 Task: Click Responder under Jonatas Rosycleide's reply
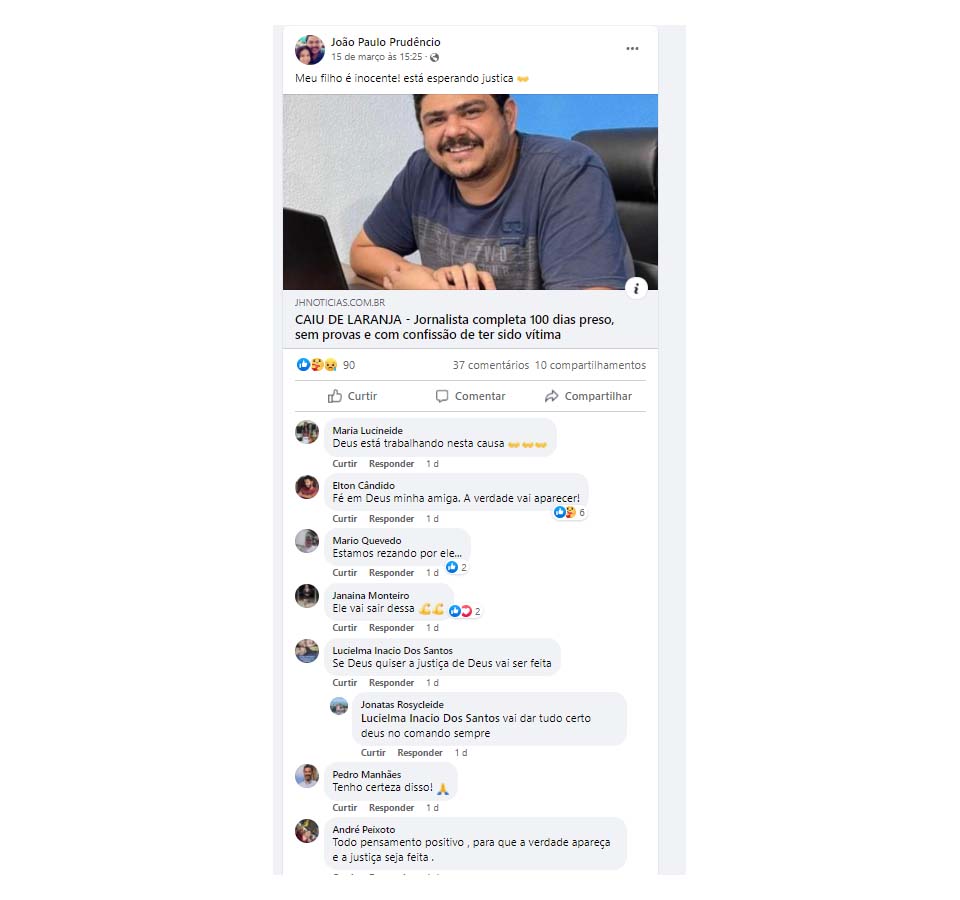click(419, 752)
